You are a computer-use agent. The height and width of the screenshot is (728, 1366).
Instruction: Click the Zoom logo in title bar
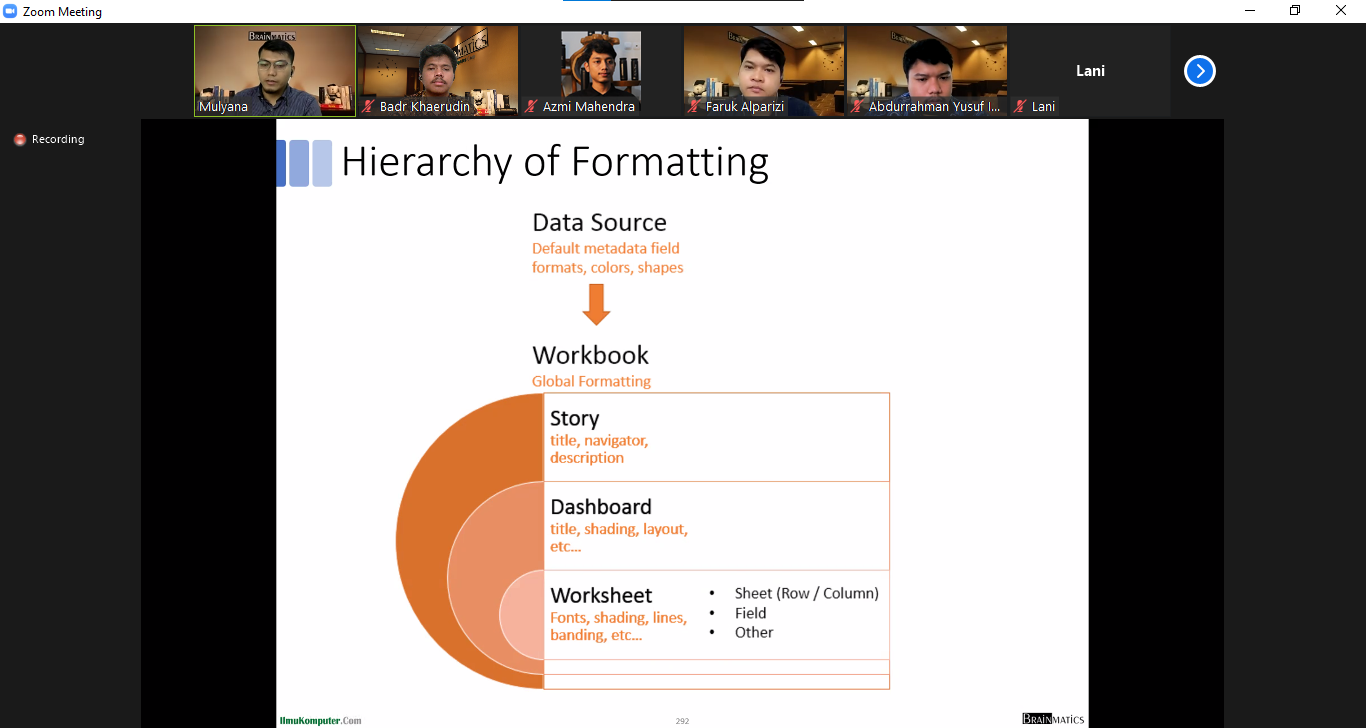(x=11, y=12)
